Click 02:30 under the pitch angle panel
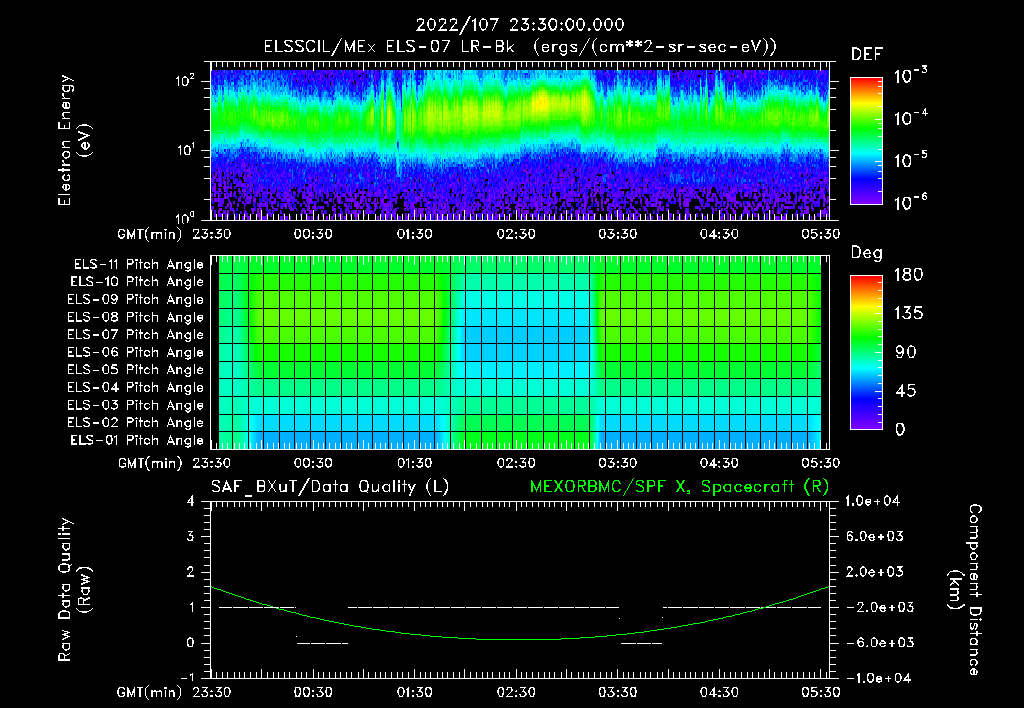1024x708 pixels. pos(516,463)
